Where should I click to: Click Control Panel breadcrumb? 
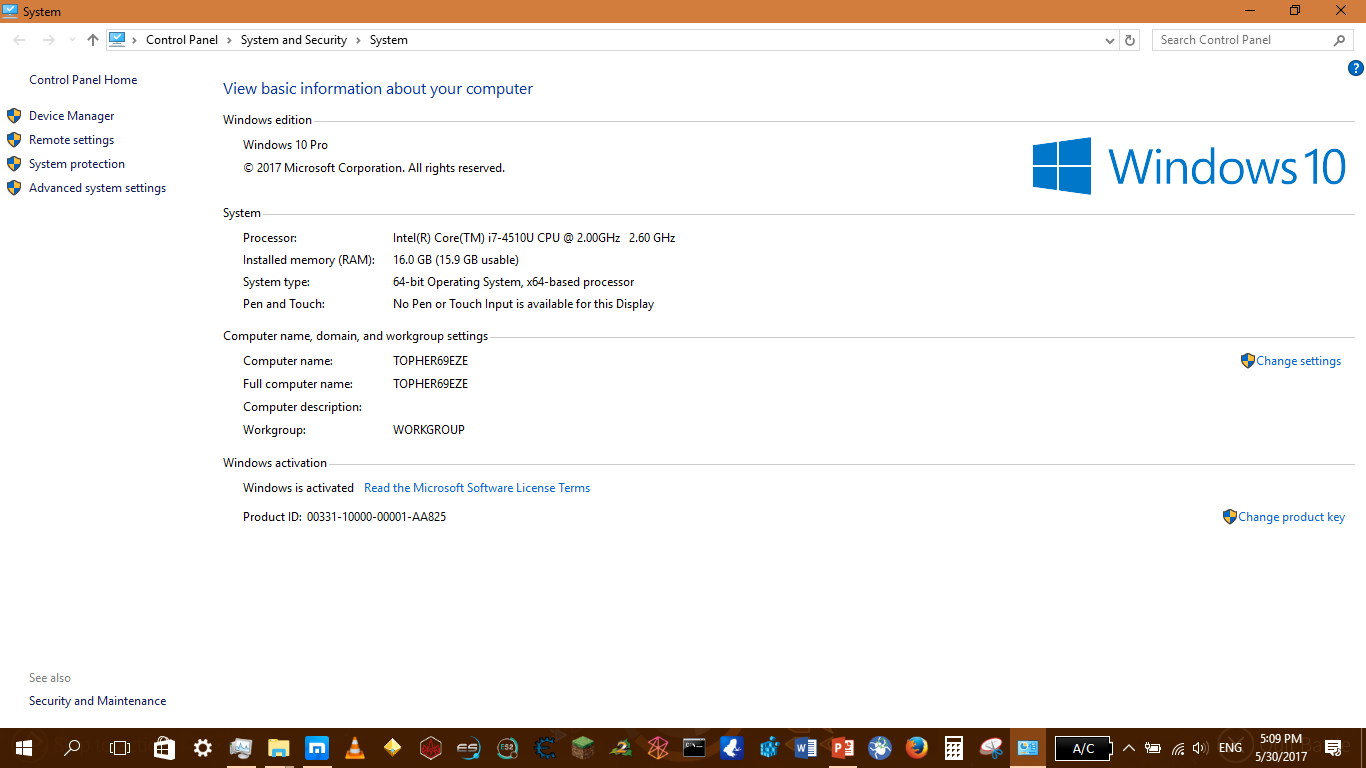[x=182, y=40]
